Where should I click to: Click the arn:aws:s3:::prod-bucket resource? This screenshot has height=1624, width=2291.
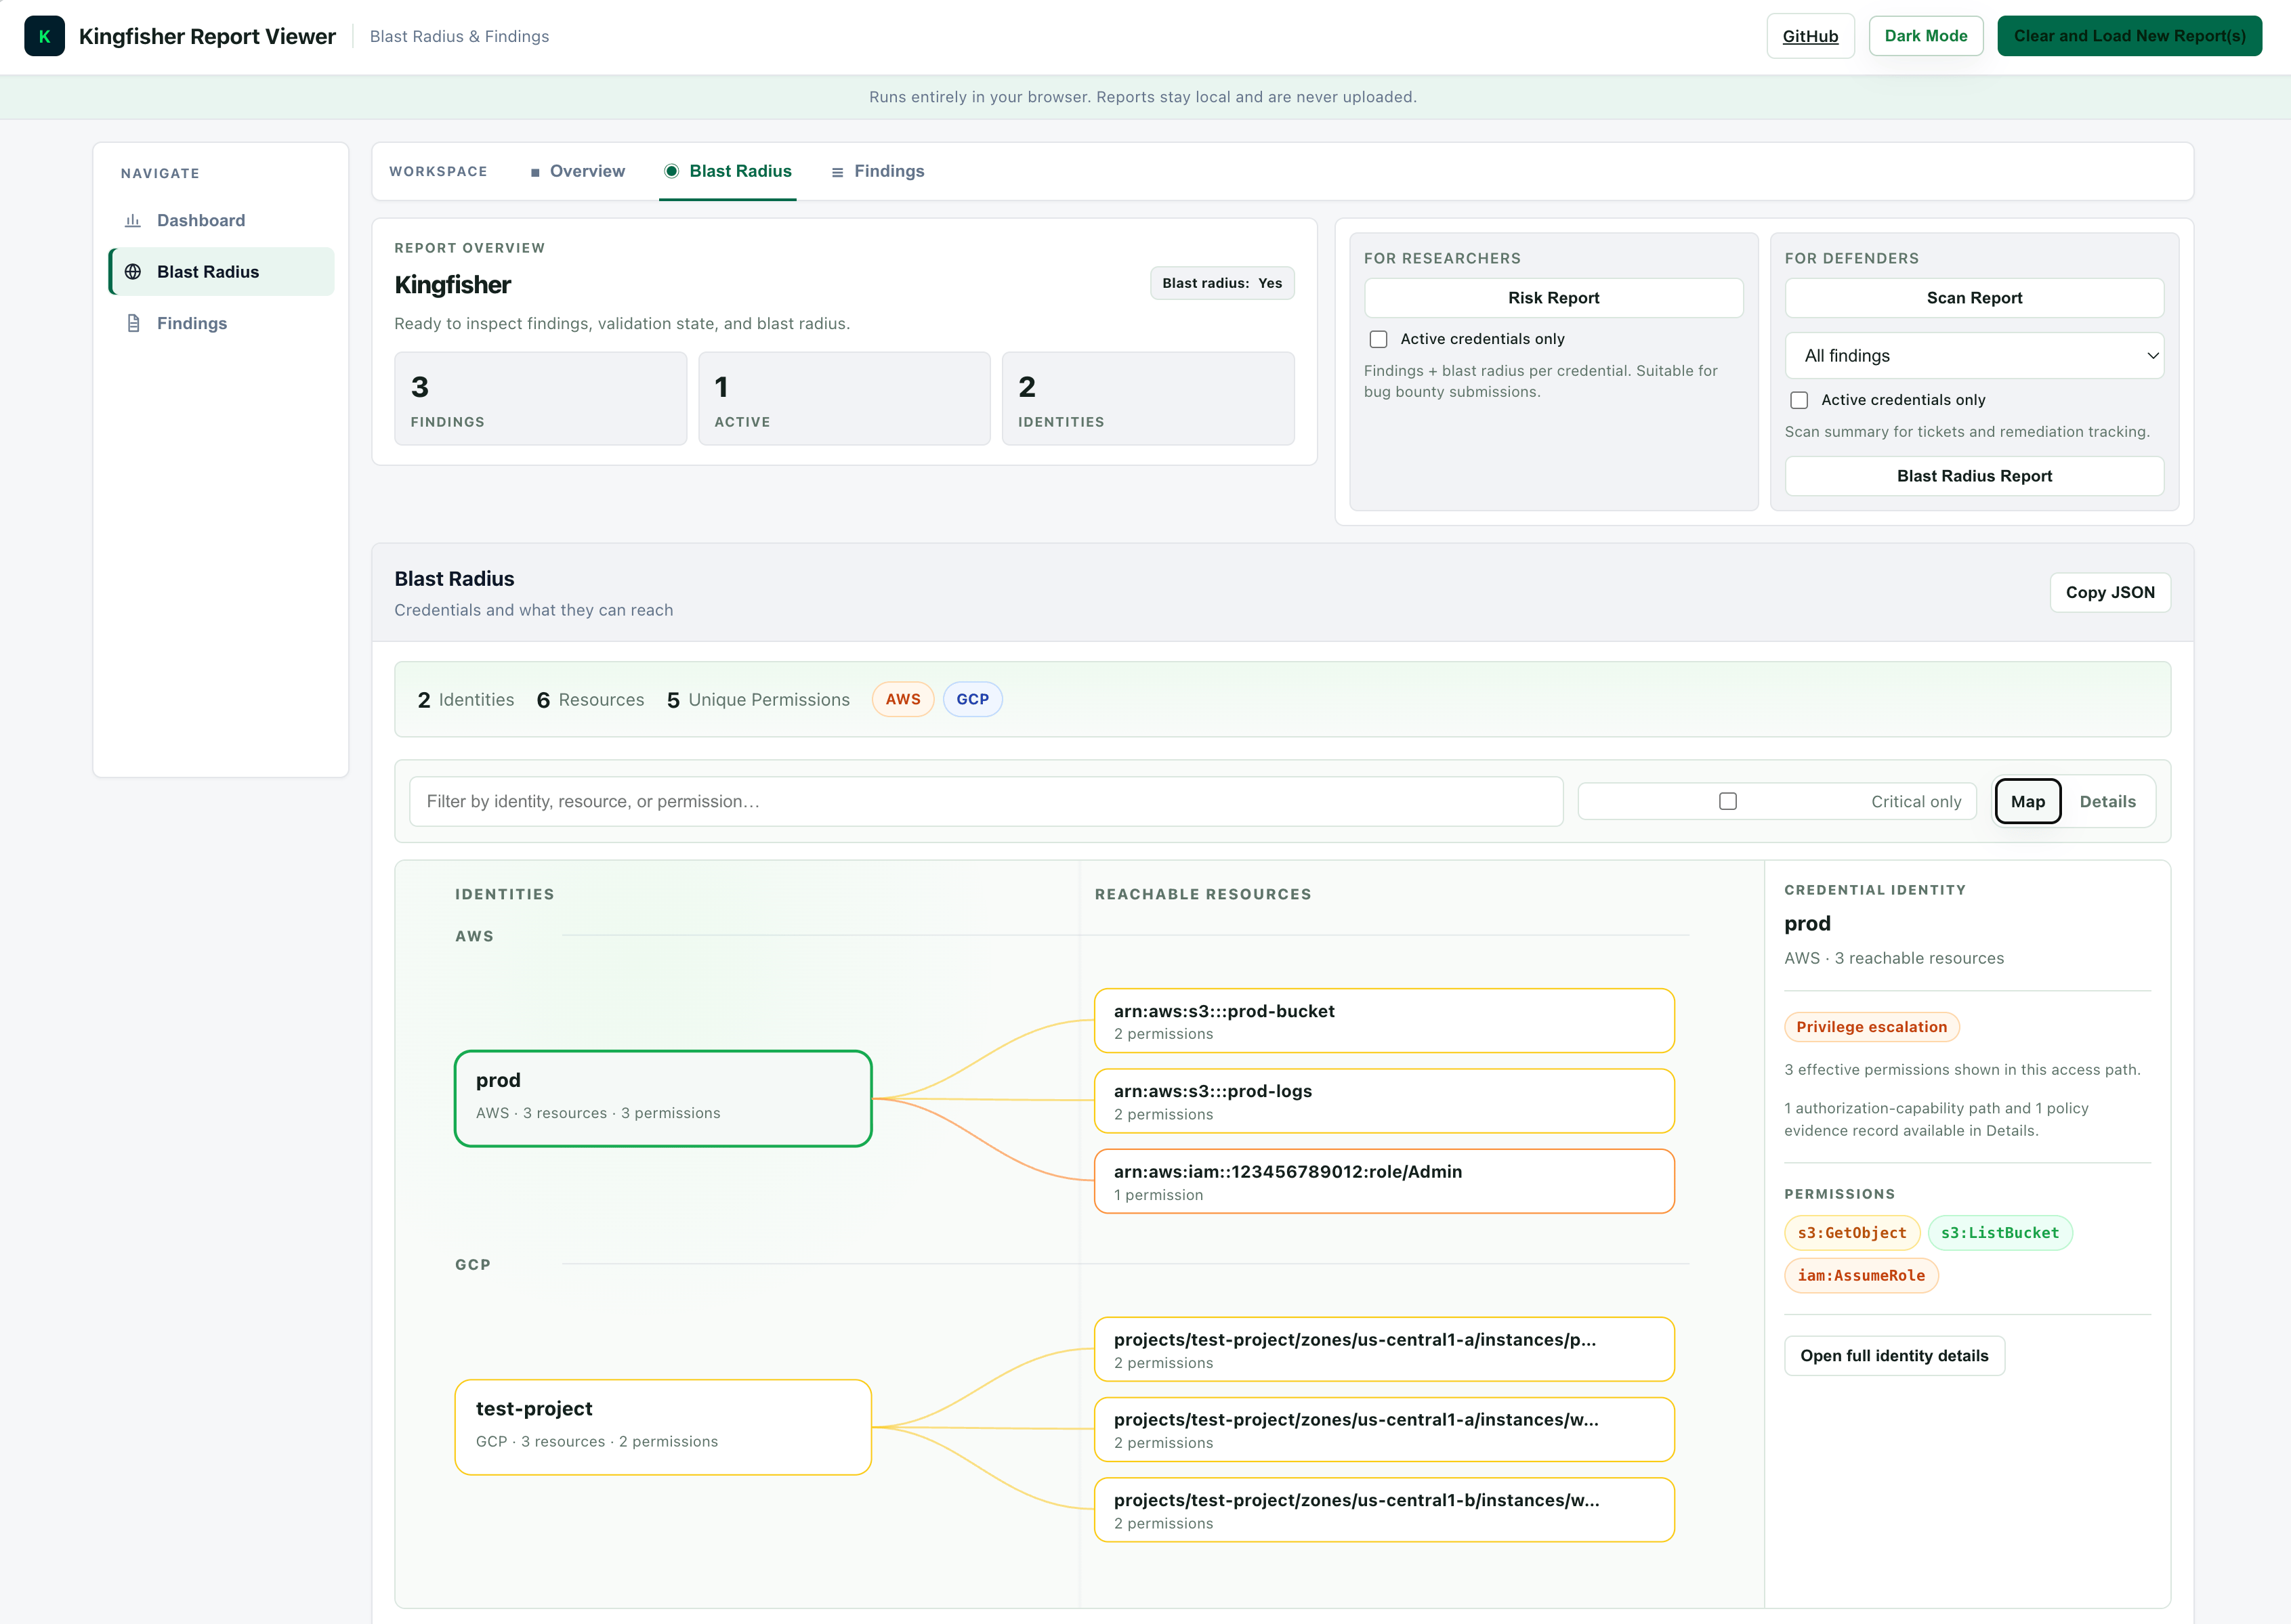click(1384, 1021)
